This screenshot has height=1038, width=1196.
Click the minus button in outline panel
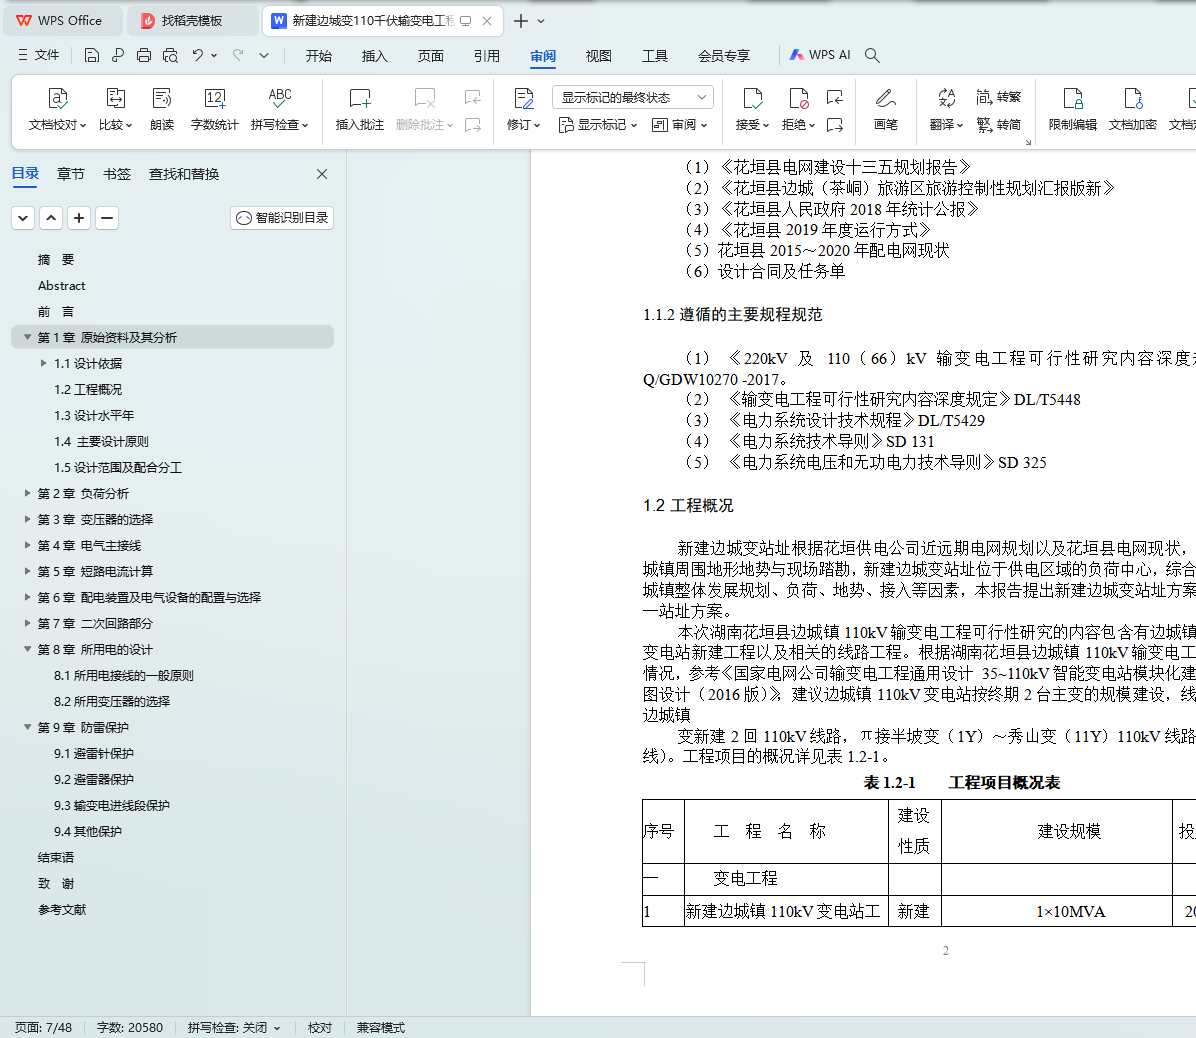[107, 218]
